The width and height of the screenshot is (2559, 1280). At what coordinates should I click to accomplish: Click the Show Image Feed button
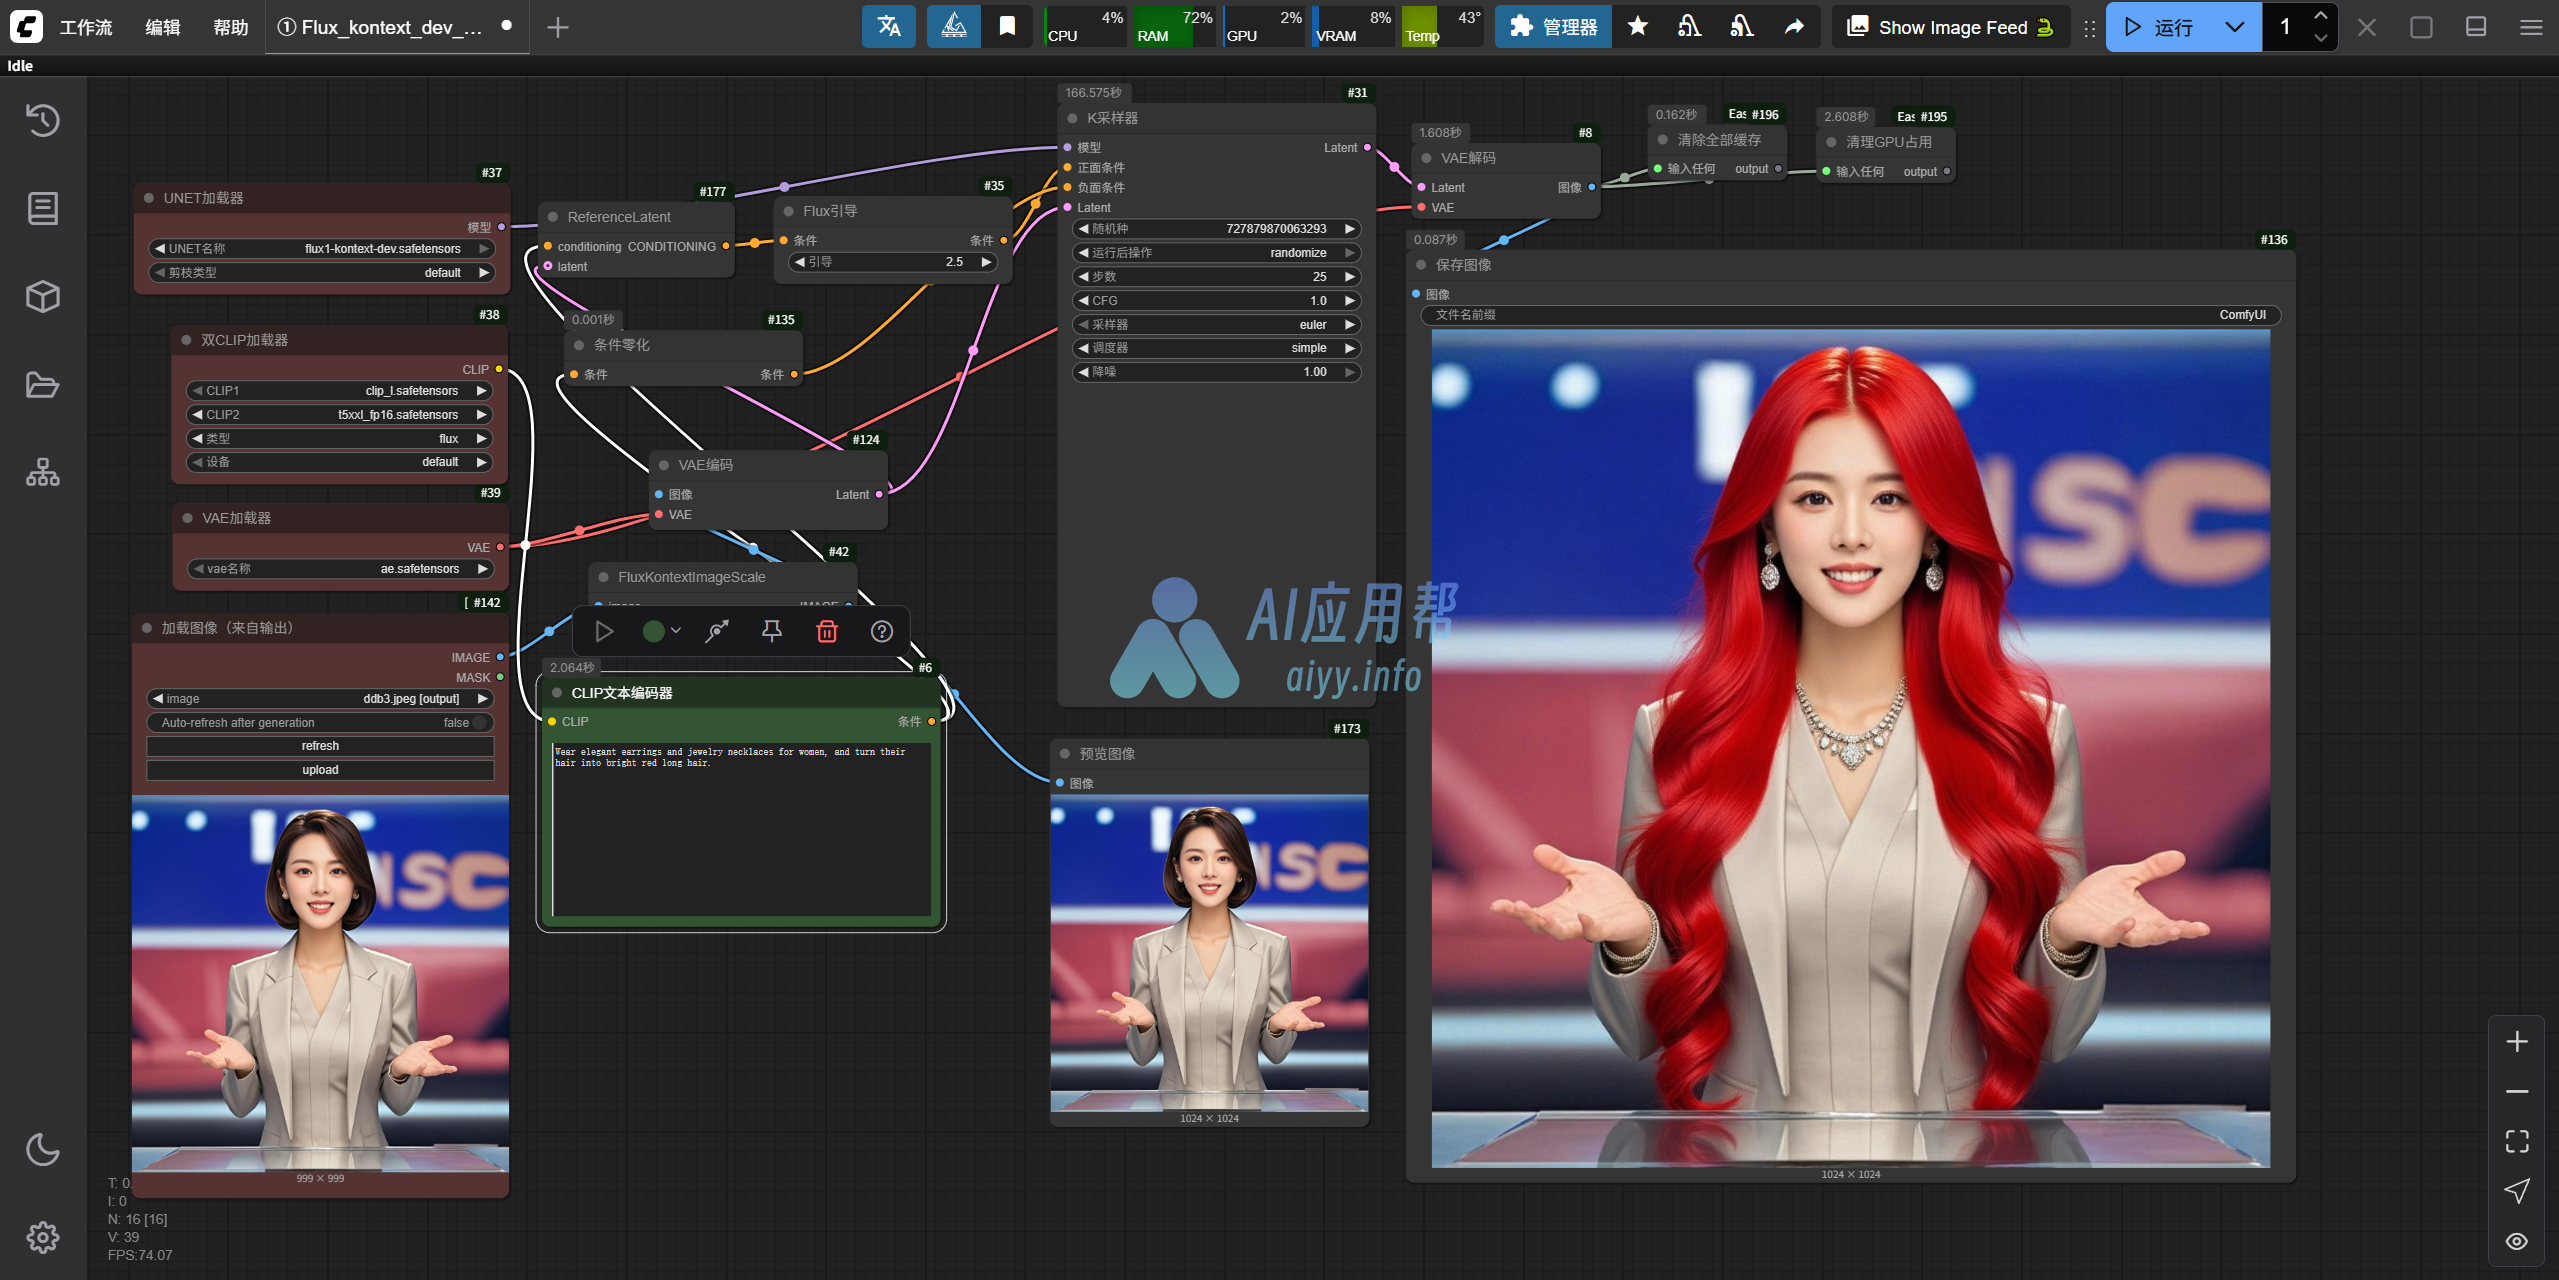(x=1949, y=27)
